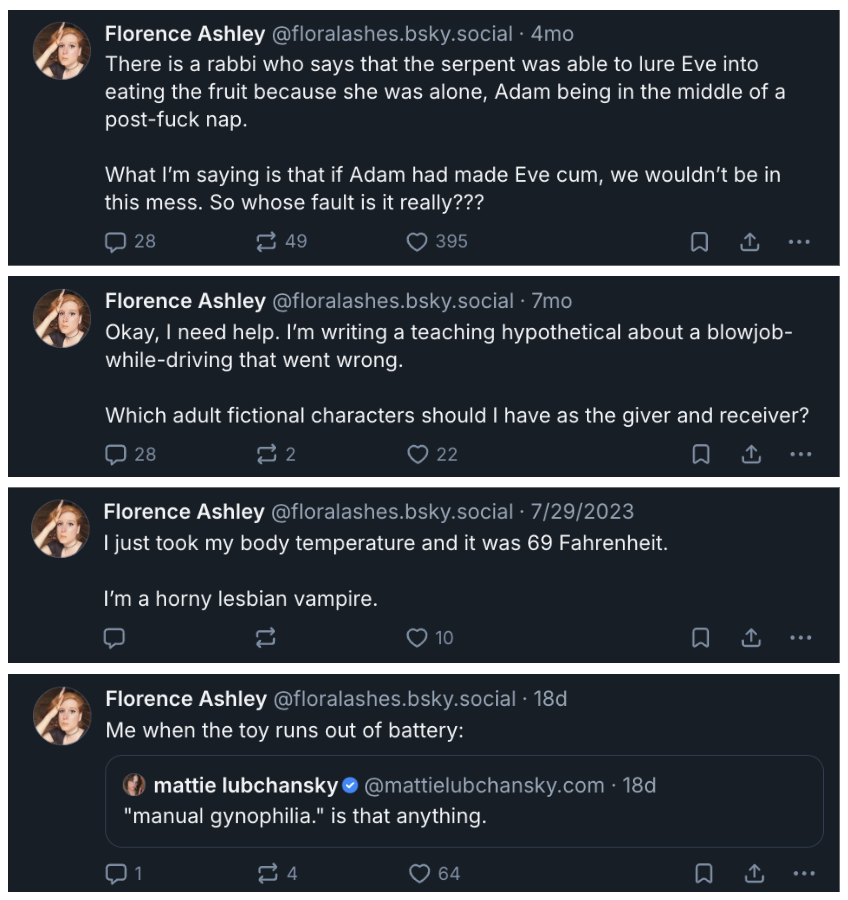This screenshot has height=900, width=848.
Task: Open replies on the post with 395 likes
Action: click(130, 242)
